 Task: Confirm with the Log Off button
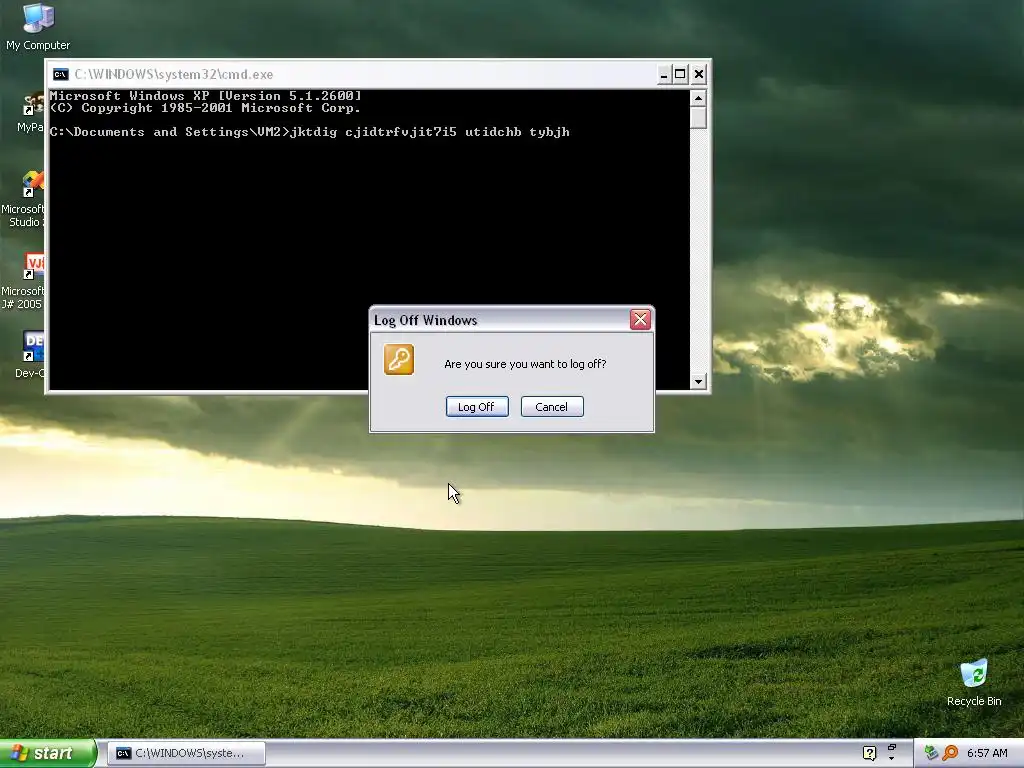pyautogui.click(x=477, y=407)
